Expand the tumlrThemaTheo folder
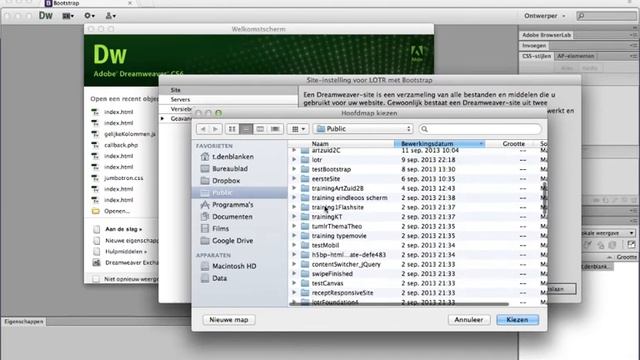 click(x=294, y=226)
